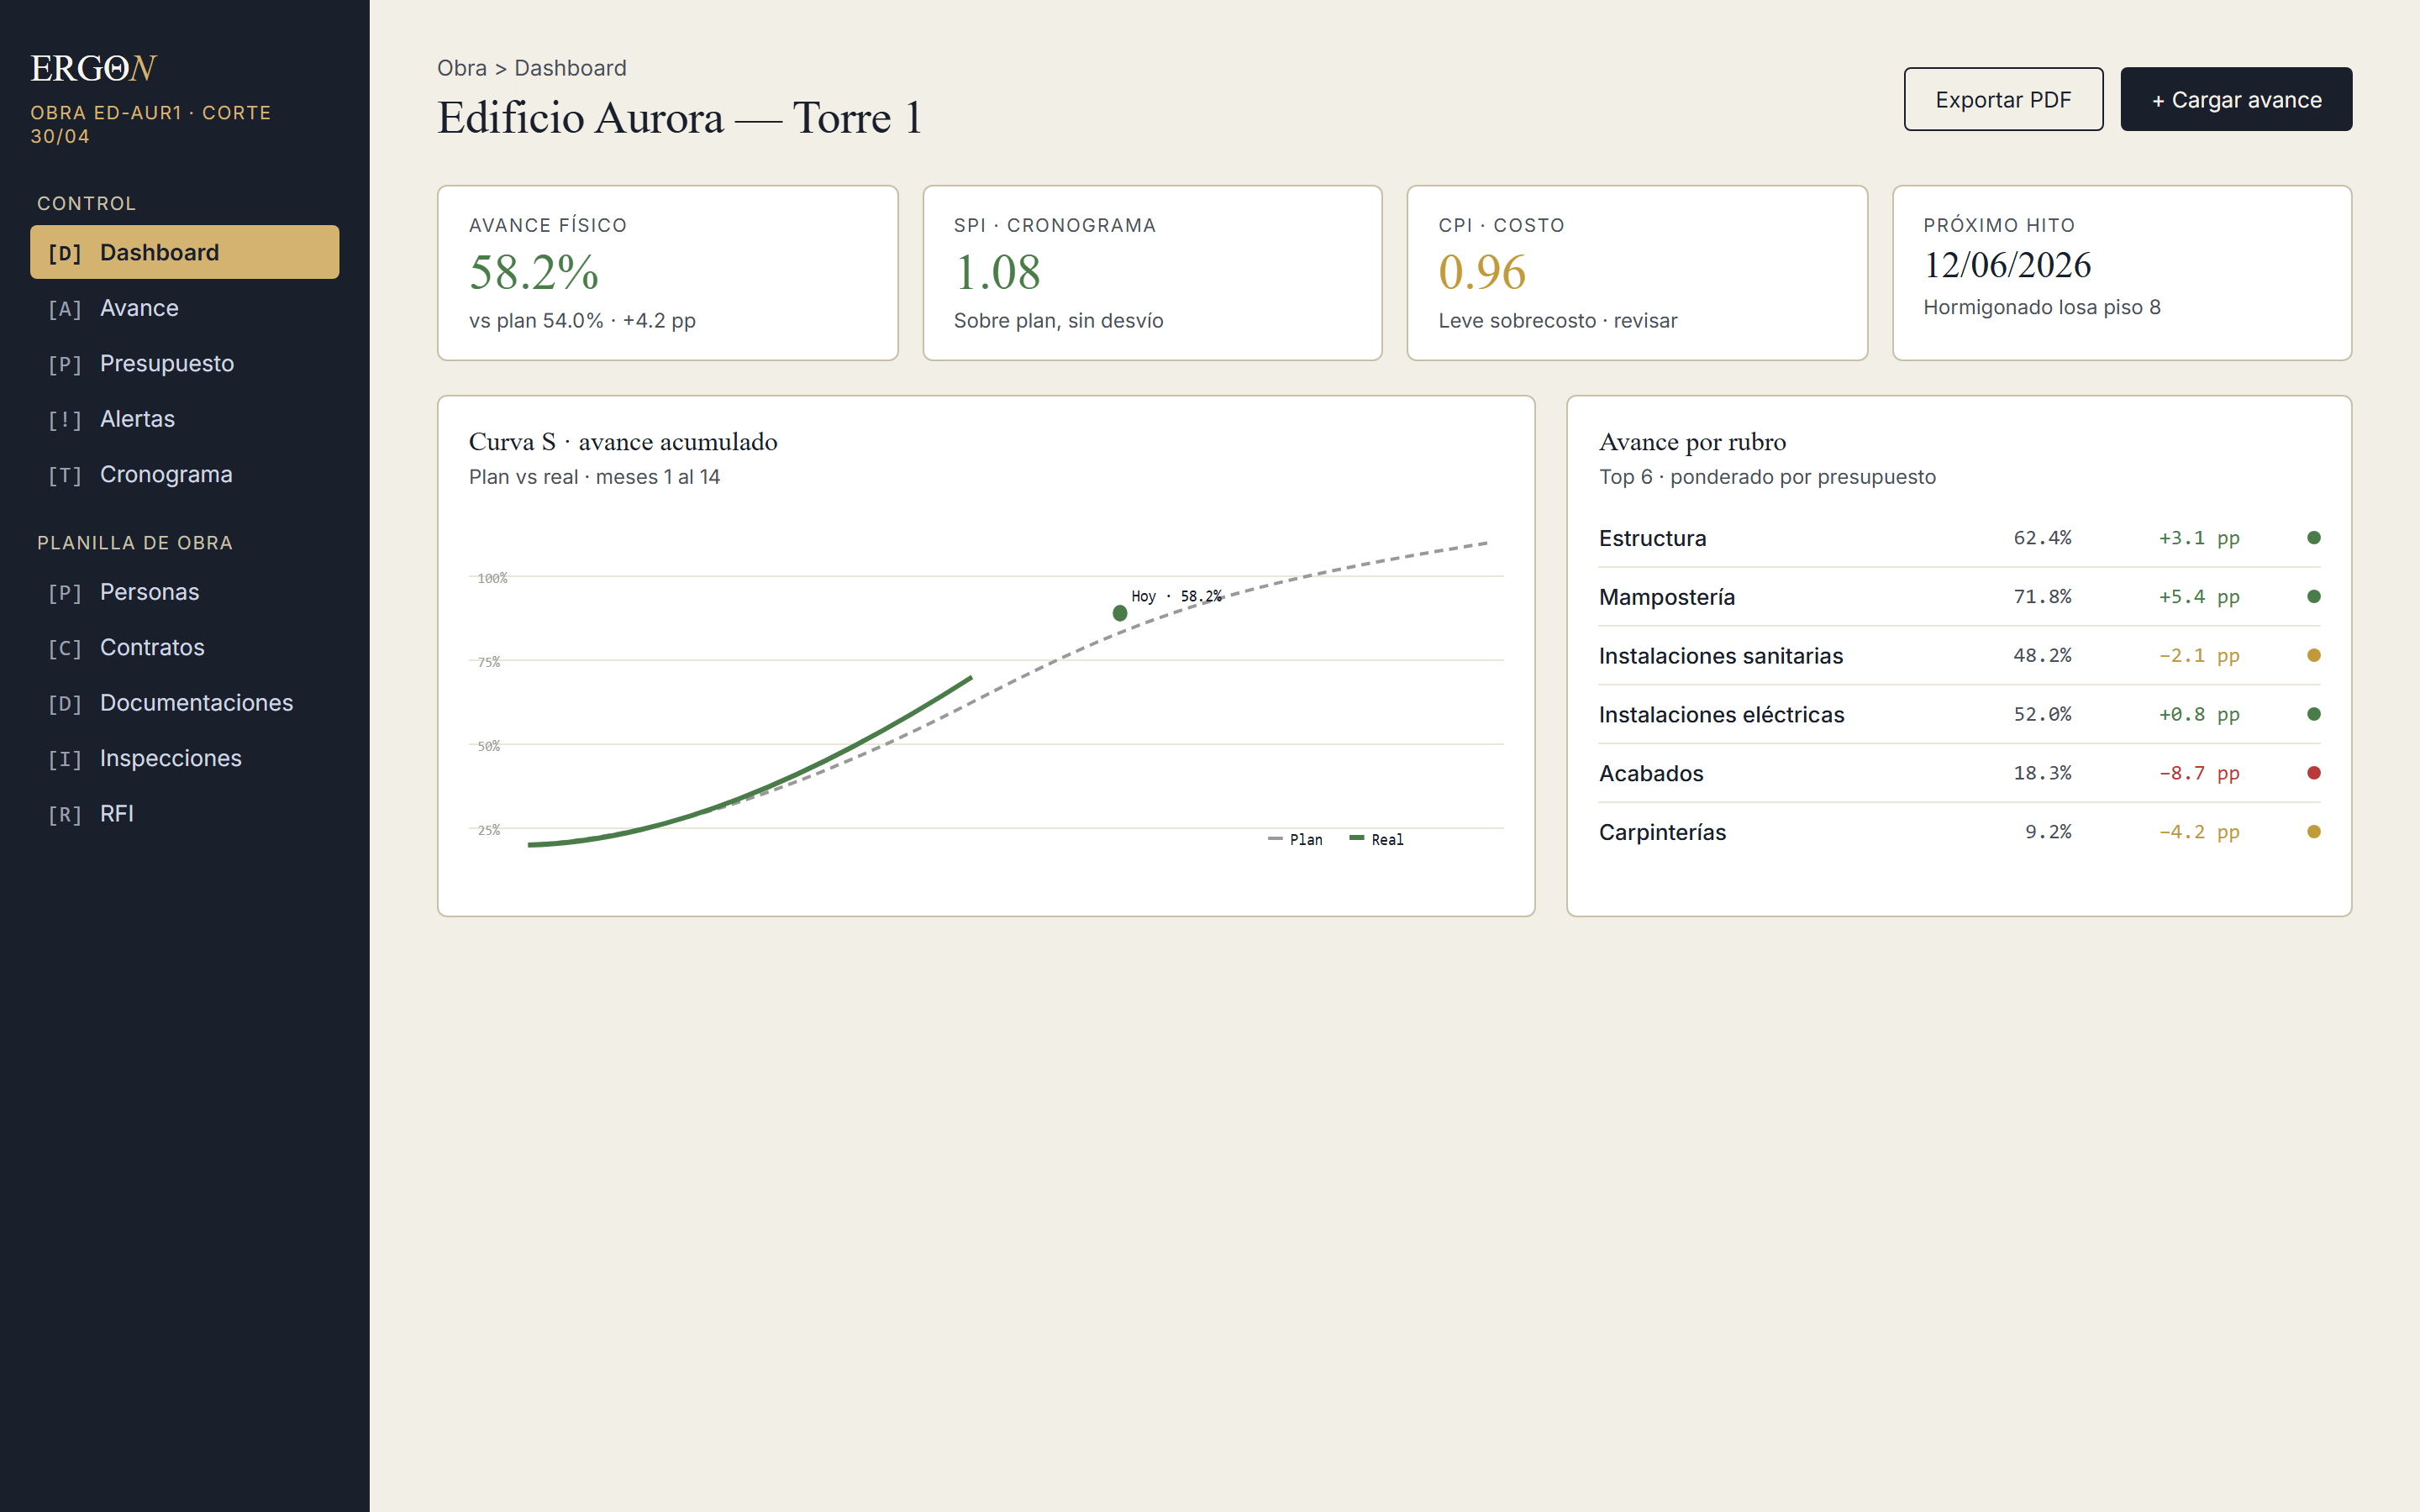Open Inspecciones section
Screen dimensions: 2420x1512
tap(184, 758)
